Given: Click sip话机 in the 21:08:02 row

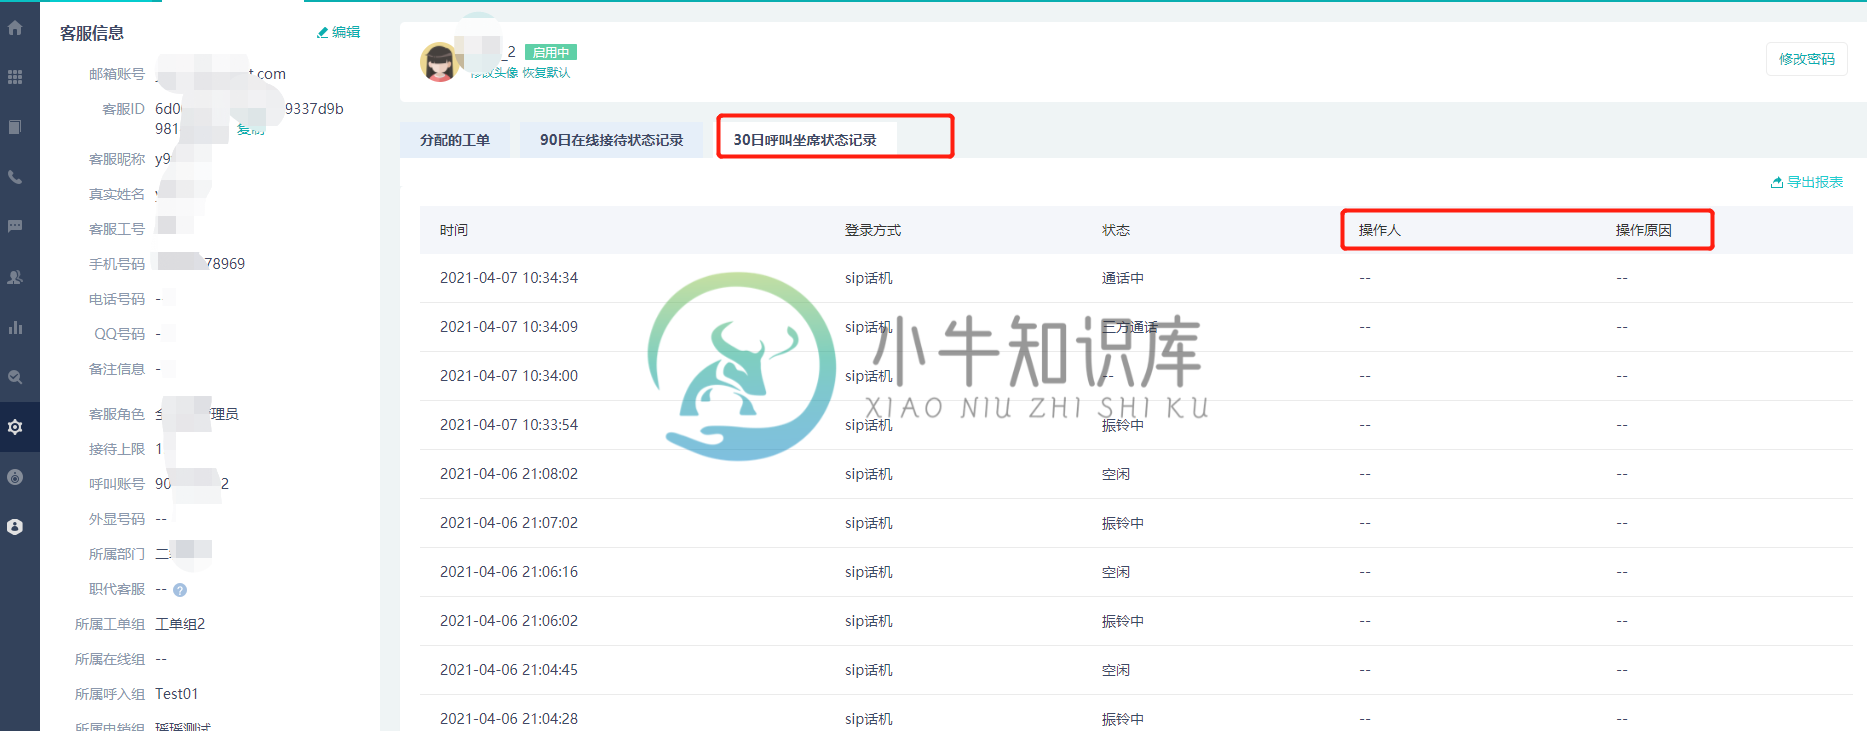Looking at the screenshot, I should (x=869, y=474).
